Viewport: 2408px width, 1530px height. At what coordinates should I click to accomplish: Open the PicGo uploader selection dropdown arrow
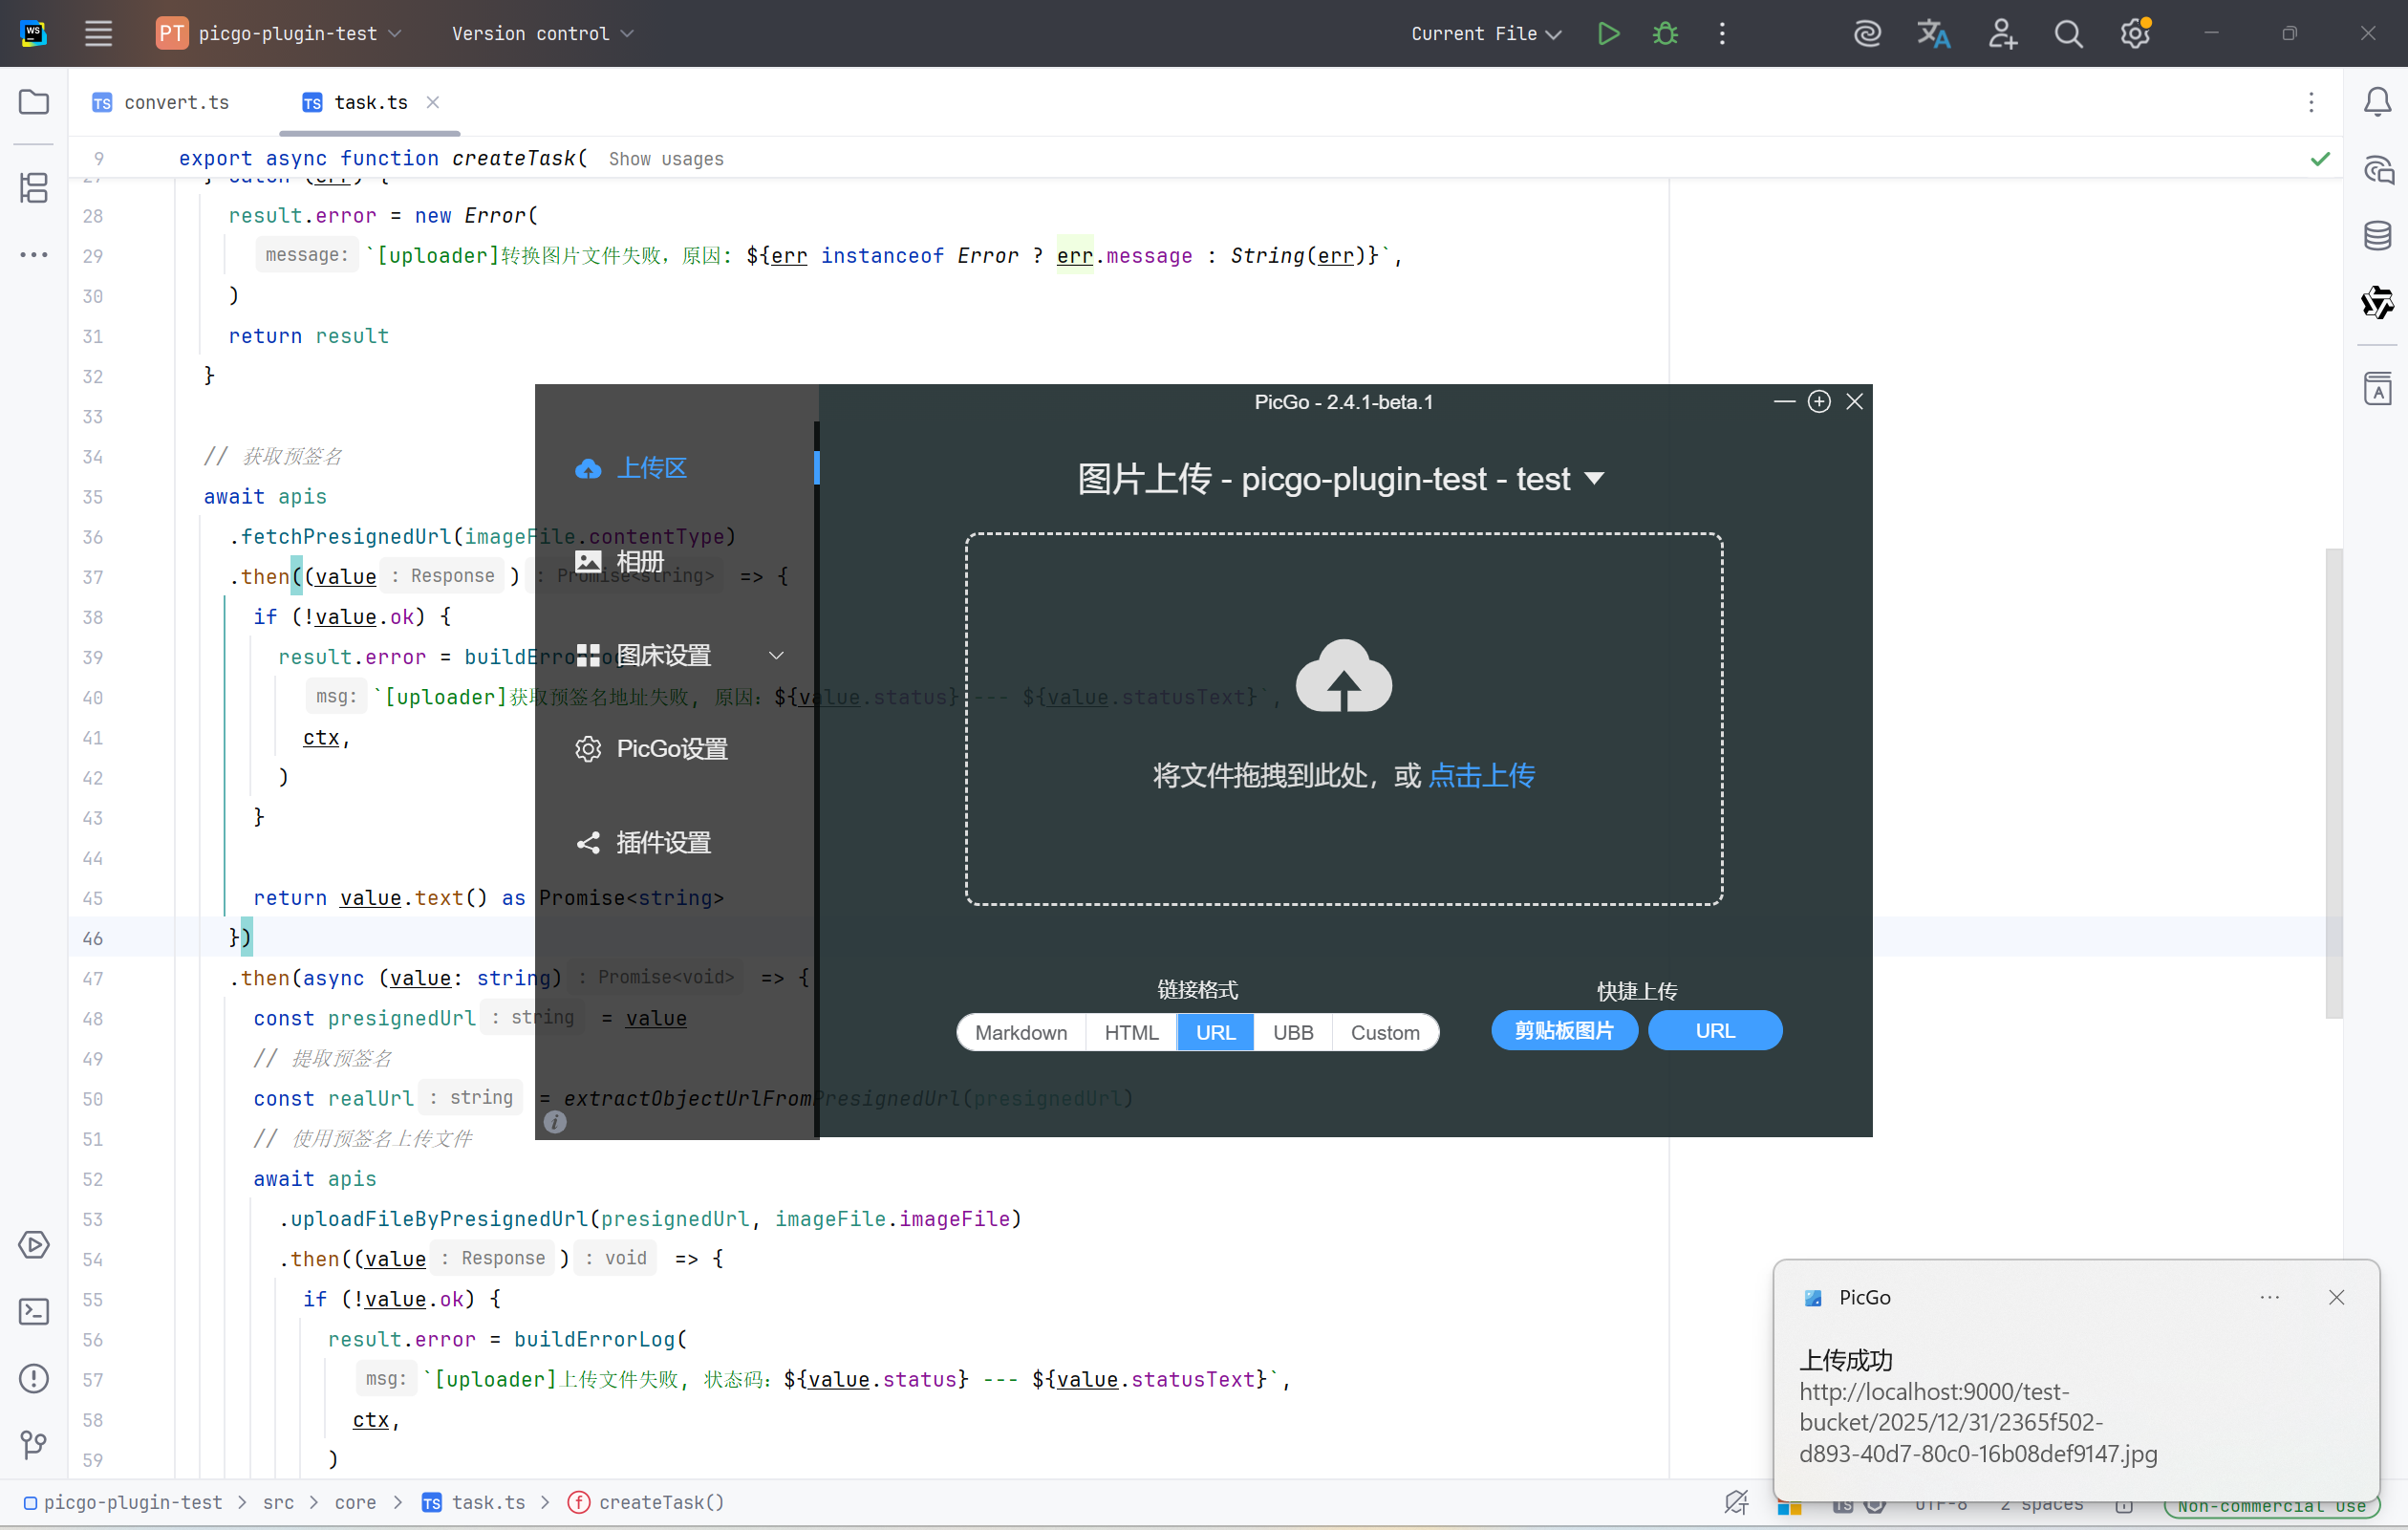click(x=1595, y=478)
